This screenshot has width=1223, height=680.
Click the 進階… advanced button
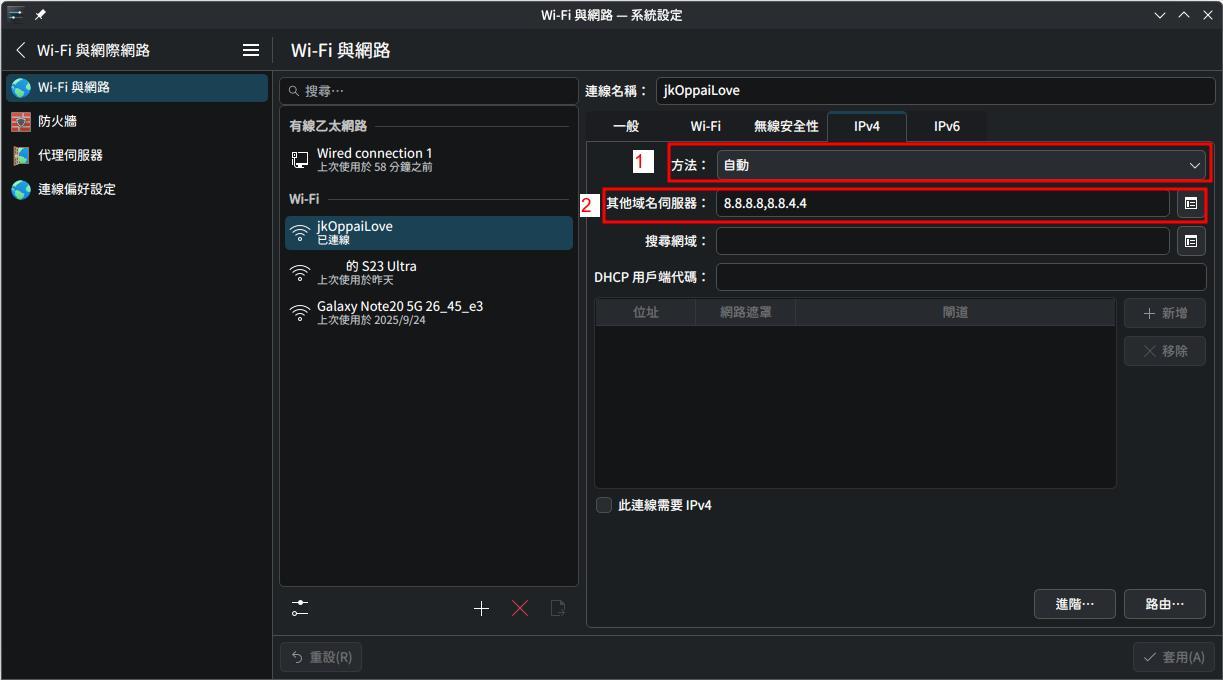(1074, 604)
